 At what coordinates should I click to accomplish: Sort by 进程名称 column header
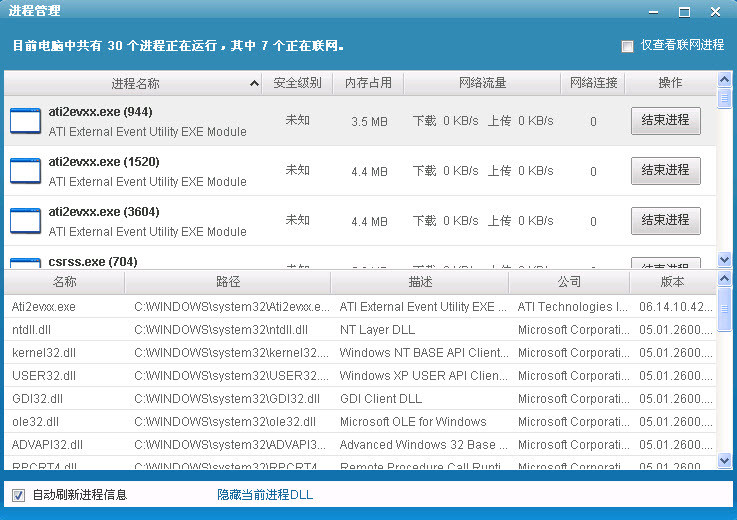pos(135,84)
